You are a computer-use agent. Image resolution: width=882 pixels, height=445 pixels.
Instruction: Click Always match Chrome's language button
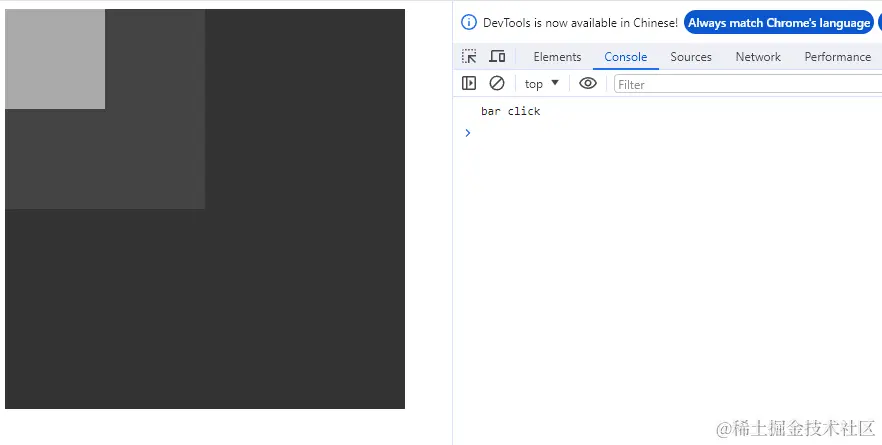(x=779, y=23)
